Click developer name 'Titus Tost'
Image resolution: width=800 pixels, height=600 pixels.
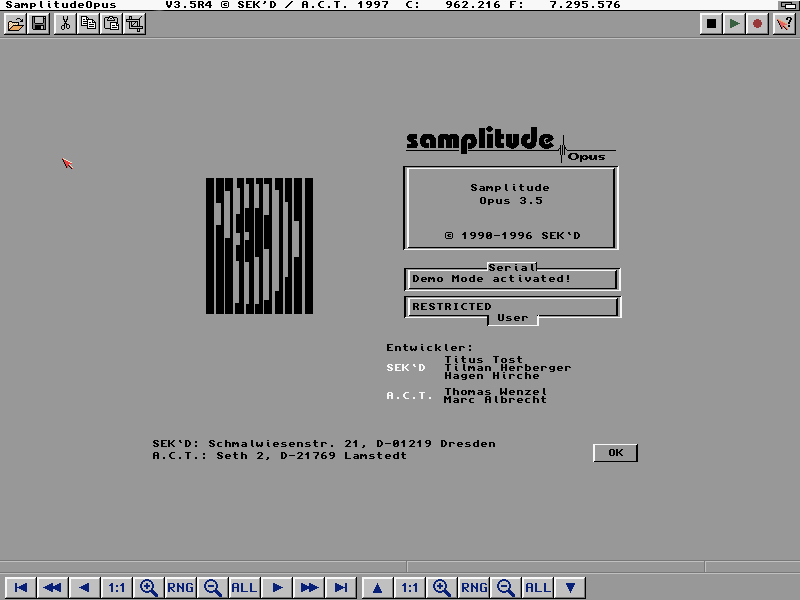(x=483, y=359)
